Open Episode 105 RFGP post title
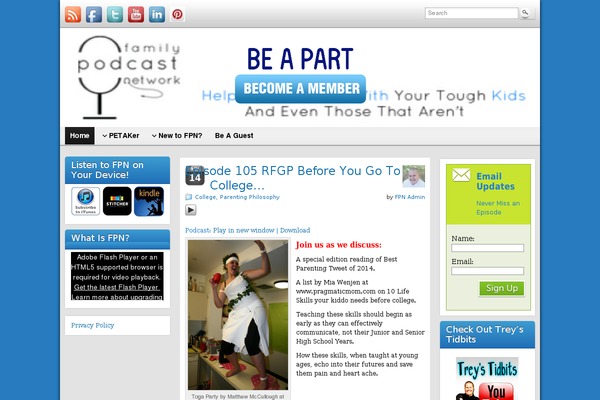The height and width of the screenshot is (400, 600). pyautogui.click(x=293, y=178)
